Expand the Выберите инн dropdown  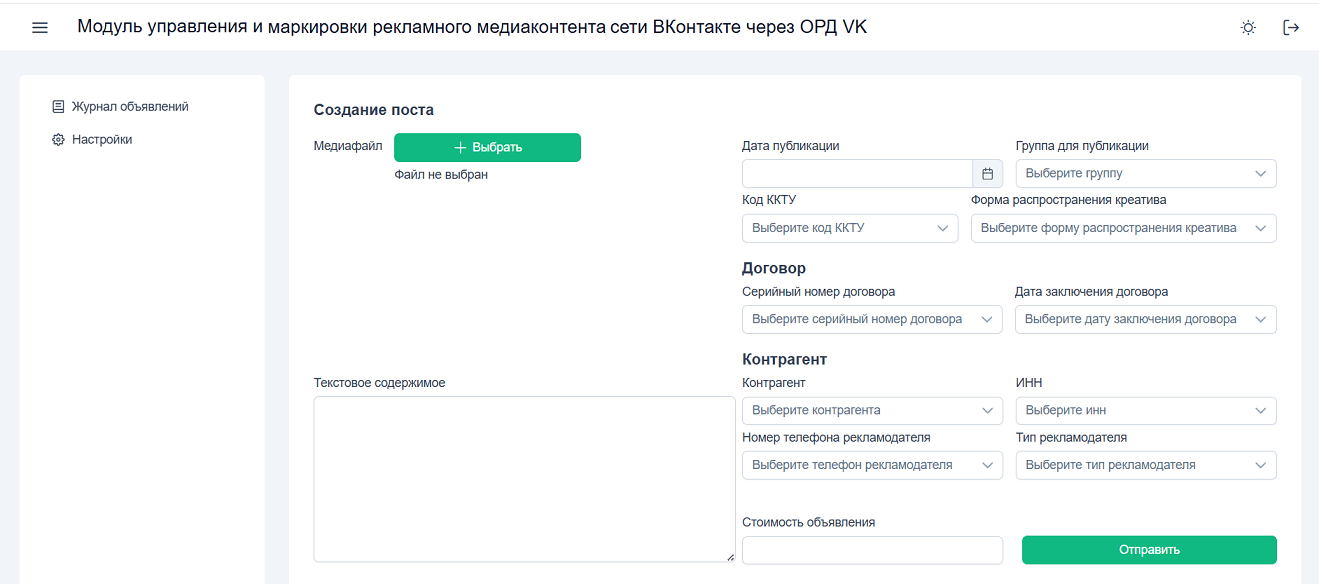click(1146, 410)
